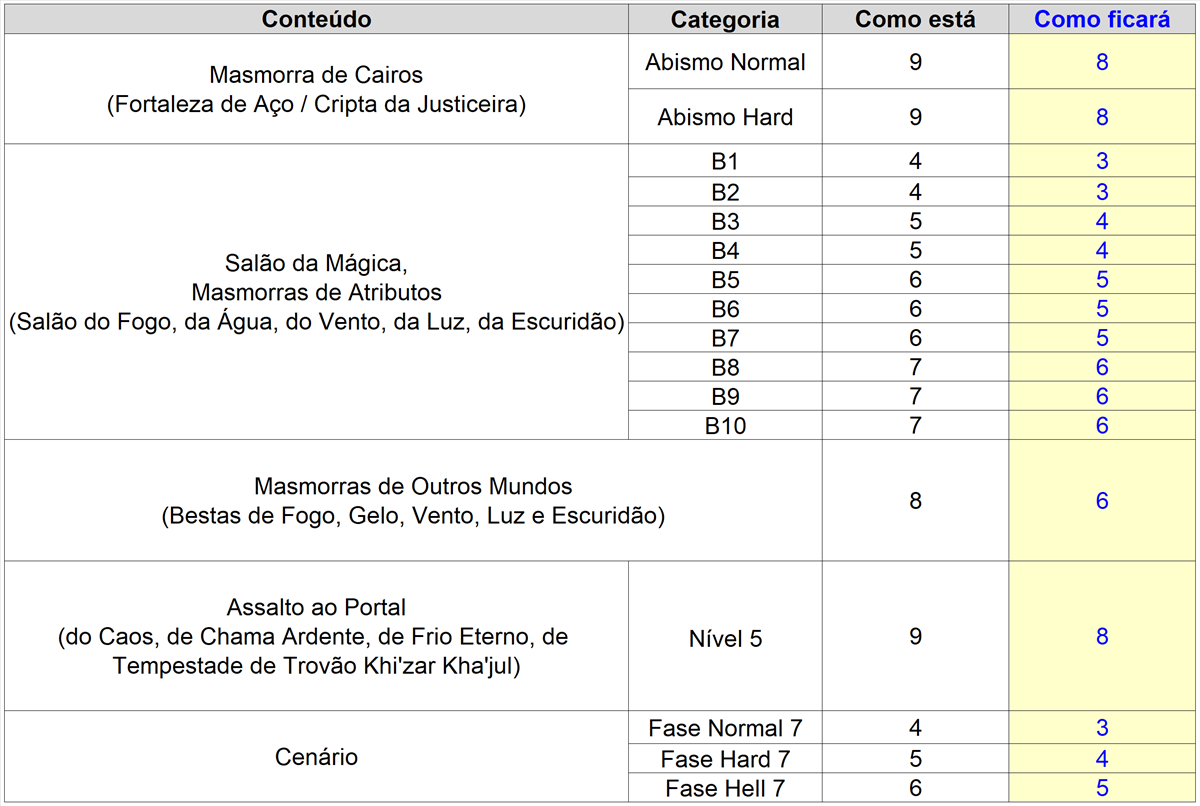Select the Nível 5 category cell

point(725,637)
